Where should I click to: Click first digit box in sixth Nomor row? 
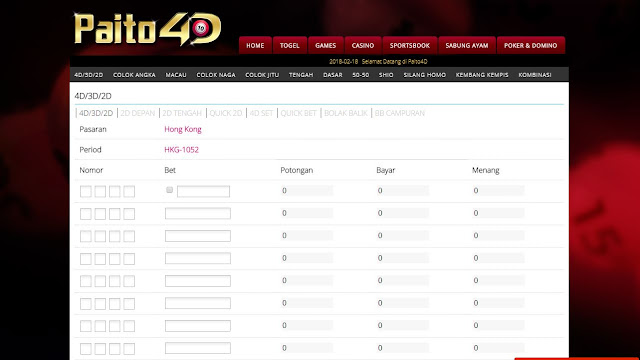pyautogui.click(x=86, y=304)
